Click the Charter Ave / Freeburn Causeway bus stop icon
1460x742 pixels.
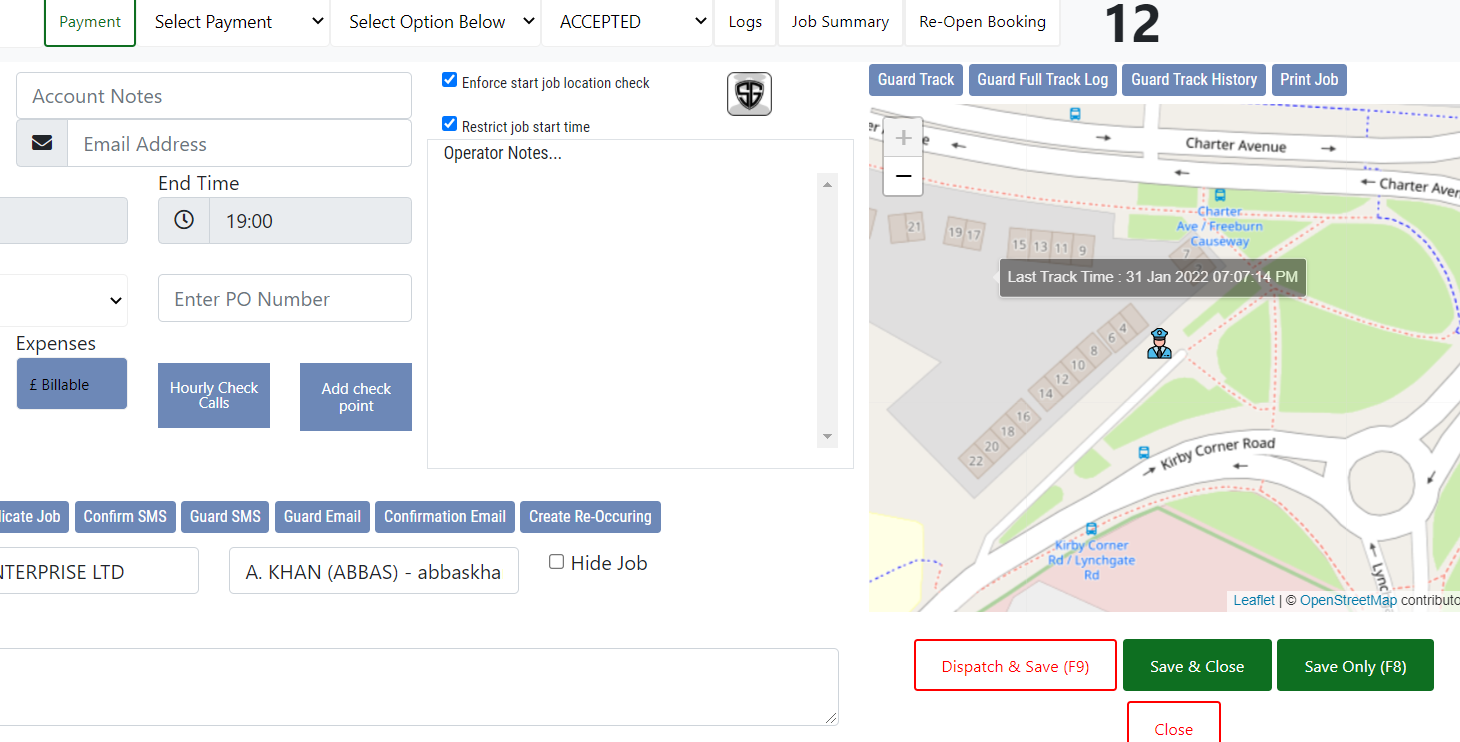[1219, 195]
